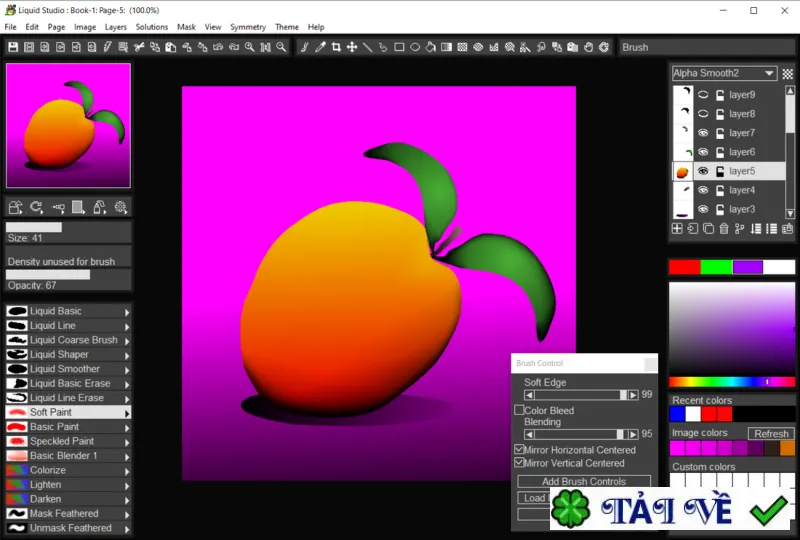The height and width of the screenshot is (540, 800).
Task: Add a new layer with plus icon
Action: tap(677, 229)
